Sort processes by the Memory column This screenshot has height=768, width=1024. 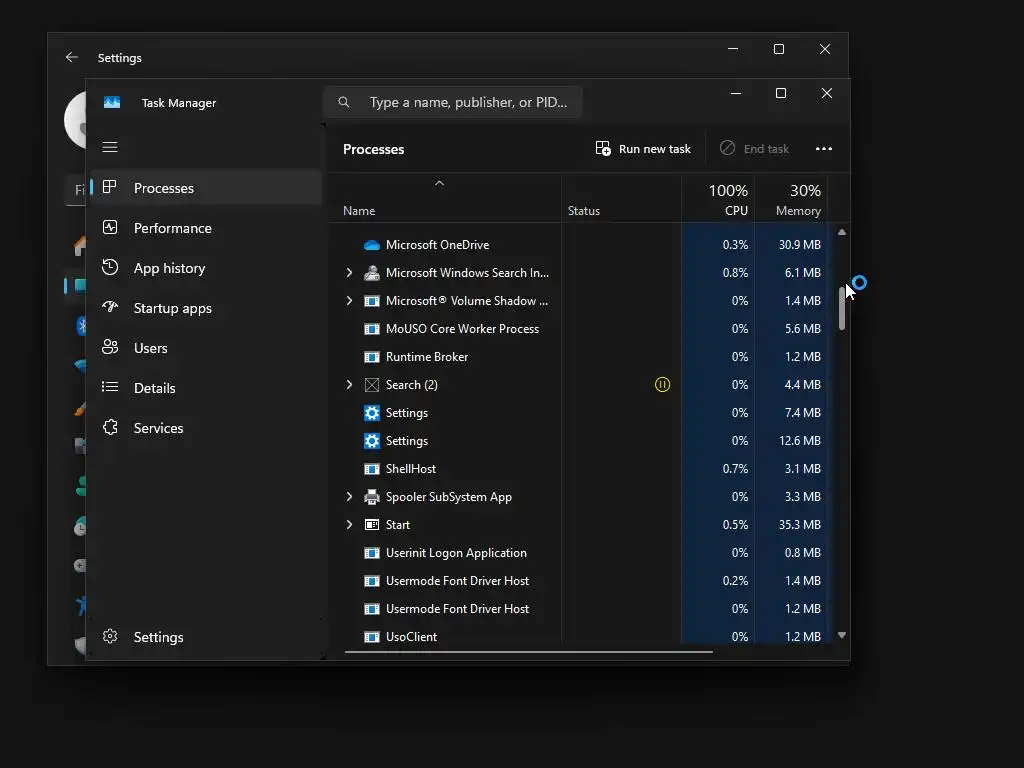pyautogui.click(x=791, y=199)
